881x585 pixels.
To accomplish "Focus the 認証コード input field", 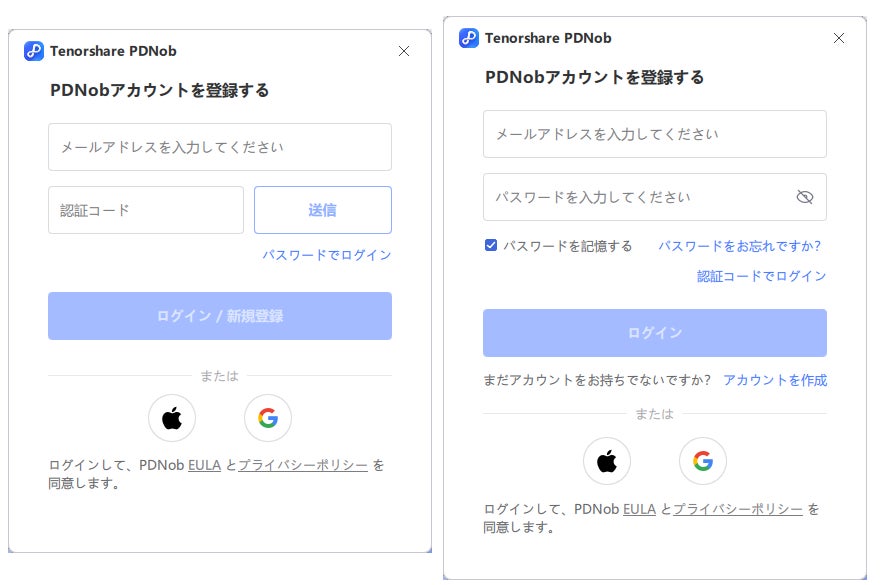I will pyautogui.click(x=146, y=210).
